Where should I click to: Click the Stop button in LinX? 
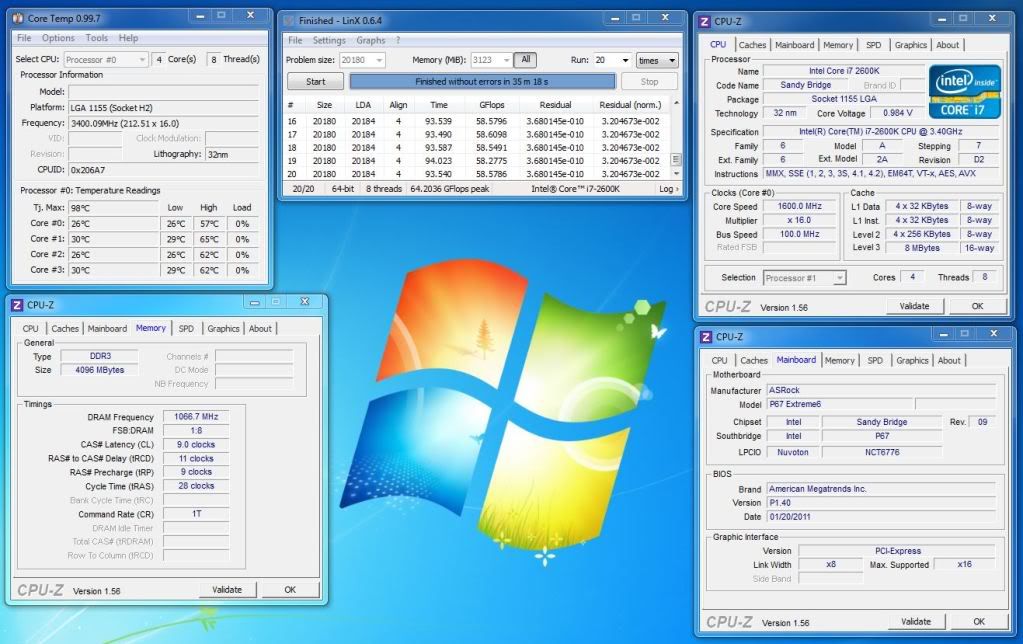tap(649, 82)
